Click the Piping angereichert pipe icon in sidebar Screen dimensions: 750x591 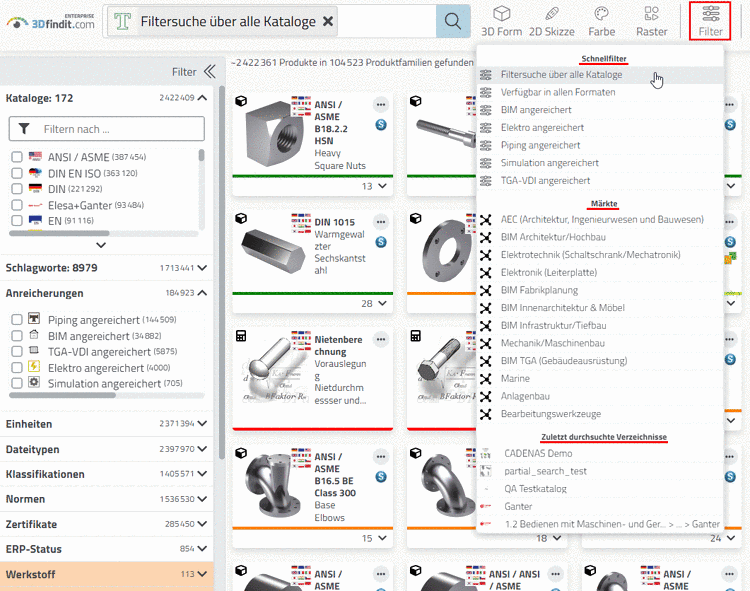(34, 318)
